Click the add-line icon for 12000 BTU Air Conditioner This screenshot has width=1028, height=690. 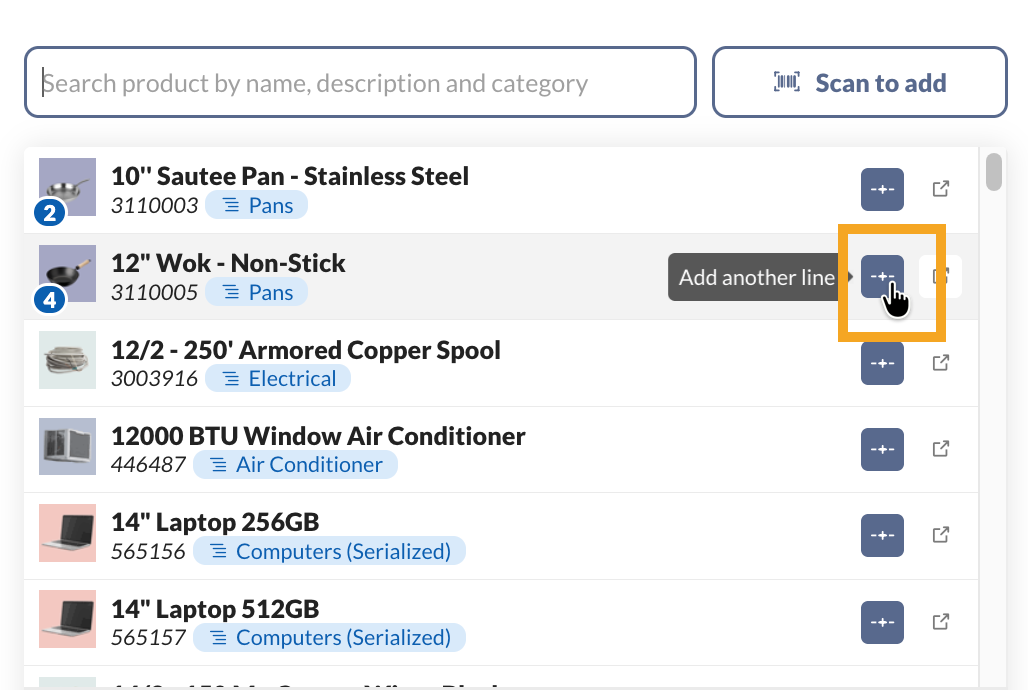882,449
